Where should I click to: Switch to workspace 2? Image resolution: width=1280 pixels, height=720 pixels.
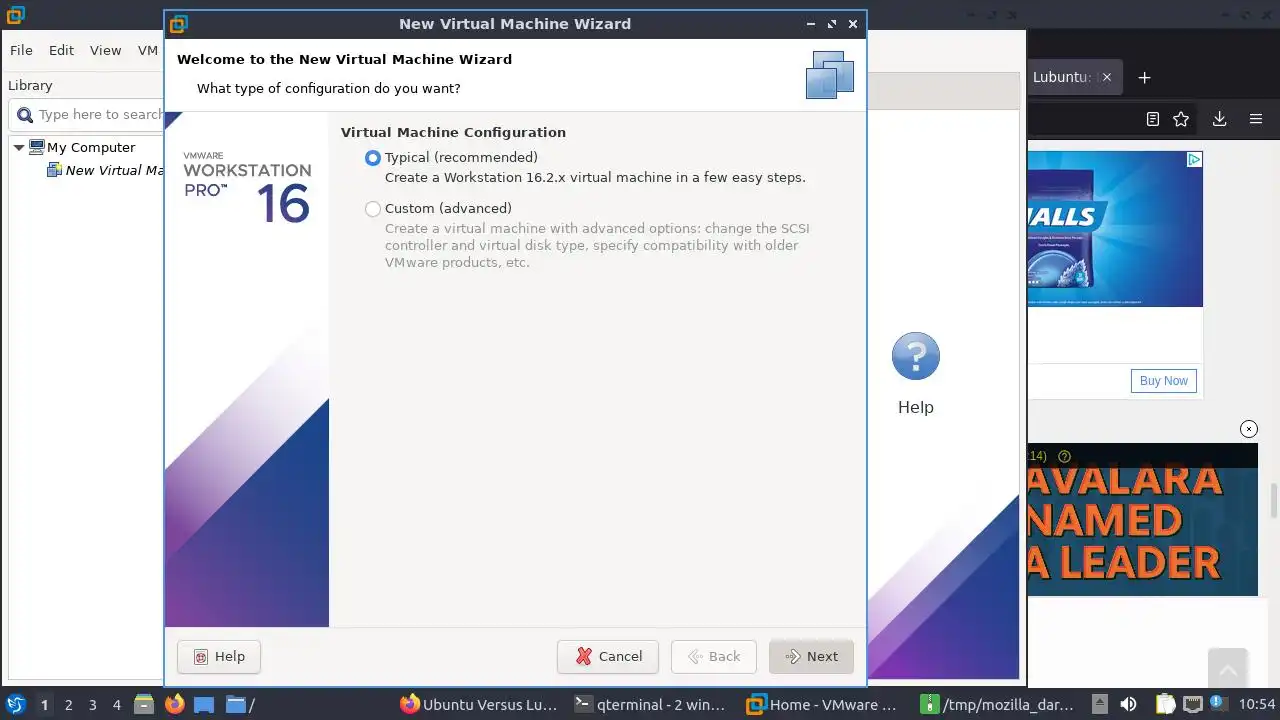click(68, 705)
